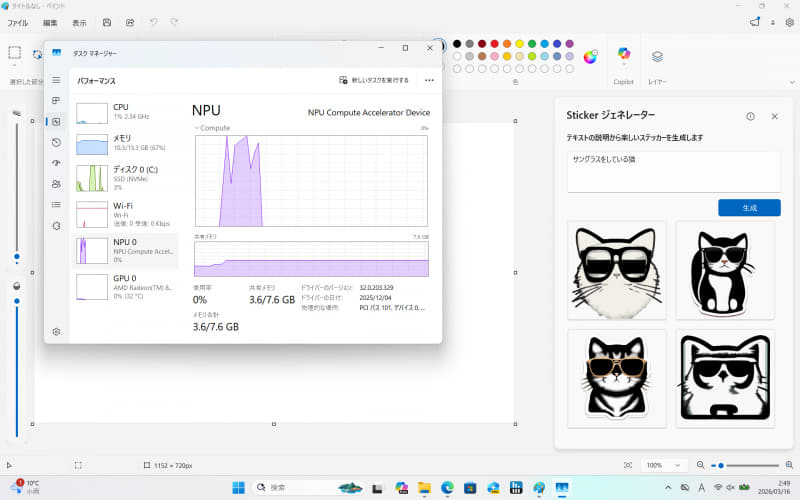Pick the black color swatch
800x500 pixels.
tap(457, 44)
